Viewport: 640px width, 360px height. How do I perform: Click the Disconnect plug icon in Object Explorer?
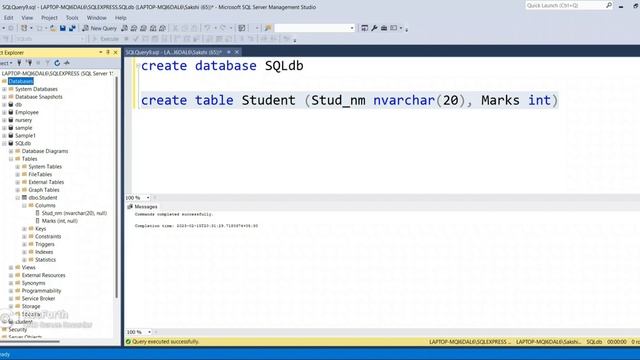click(x=29, y=63)
